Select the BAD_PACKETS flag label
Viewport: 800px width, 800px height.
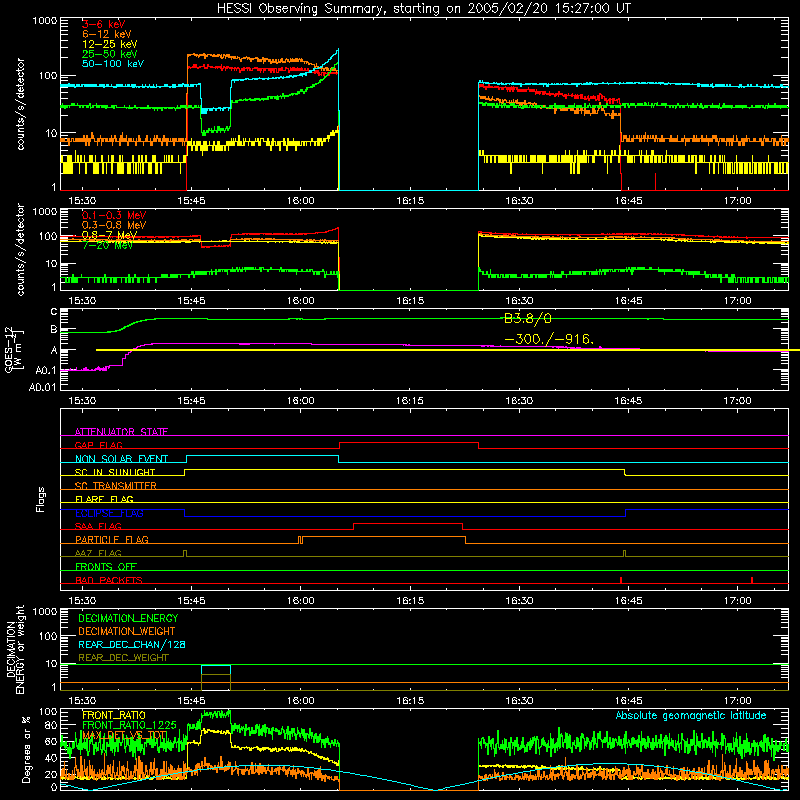[x=109, y=580]
